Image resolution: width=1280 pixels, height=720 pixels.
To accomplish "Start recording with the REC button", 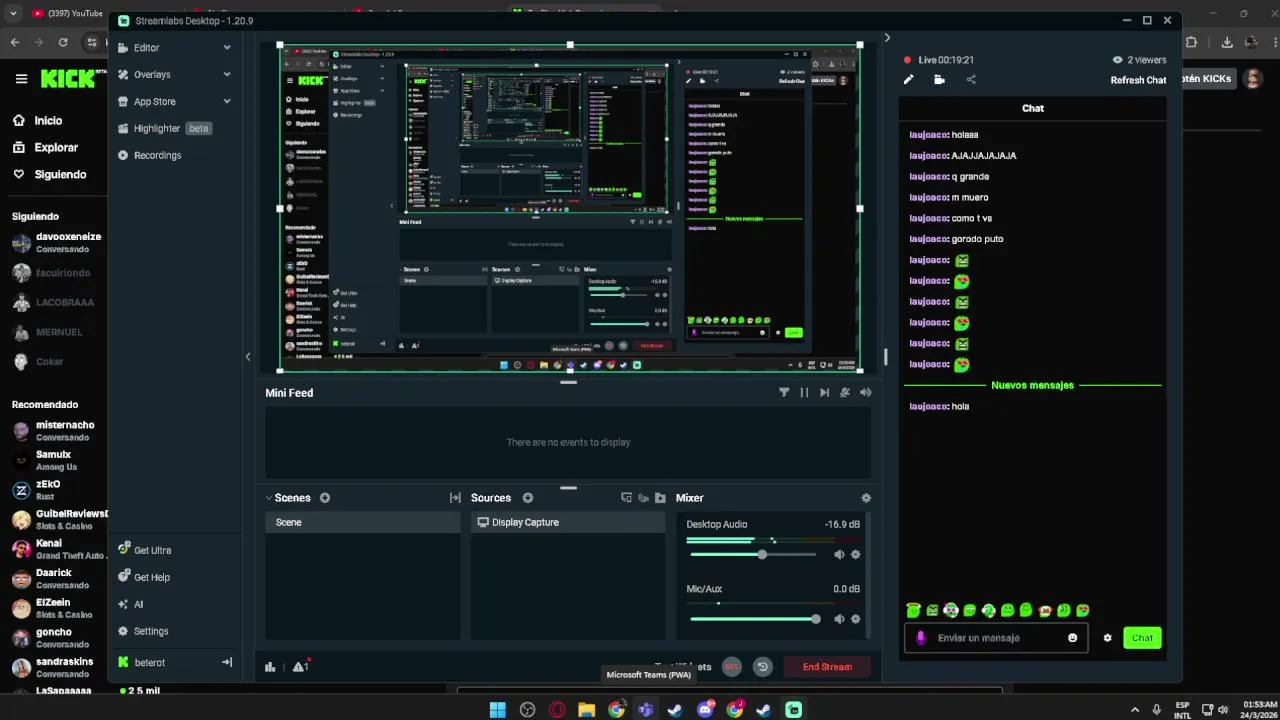I will point(732,667).
